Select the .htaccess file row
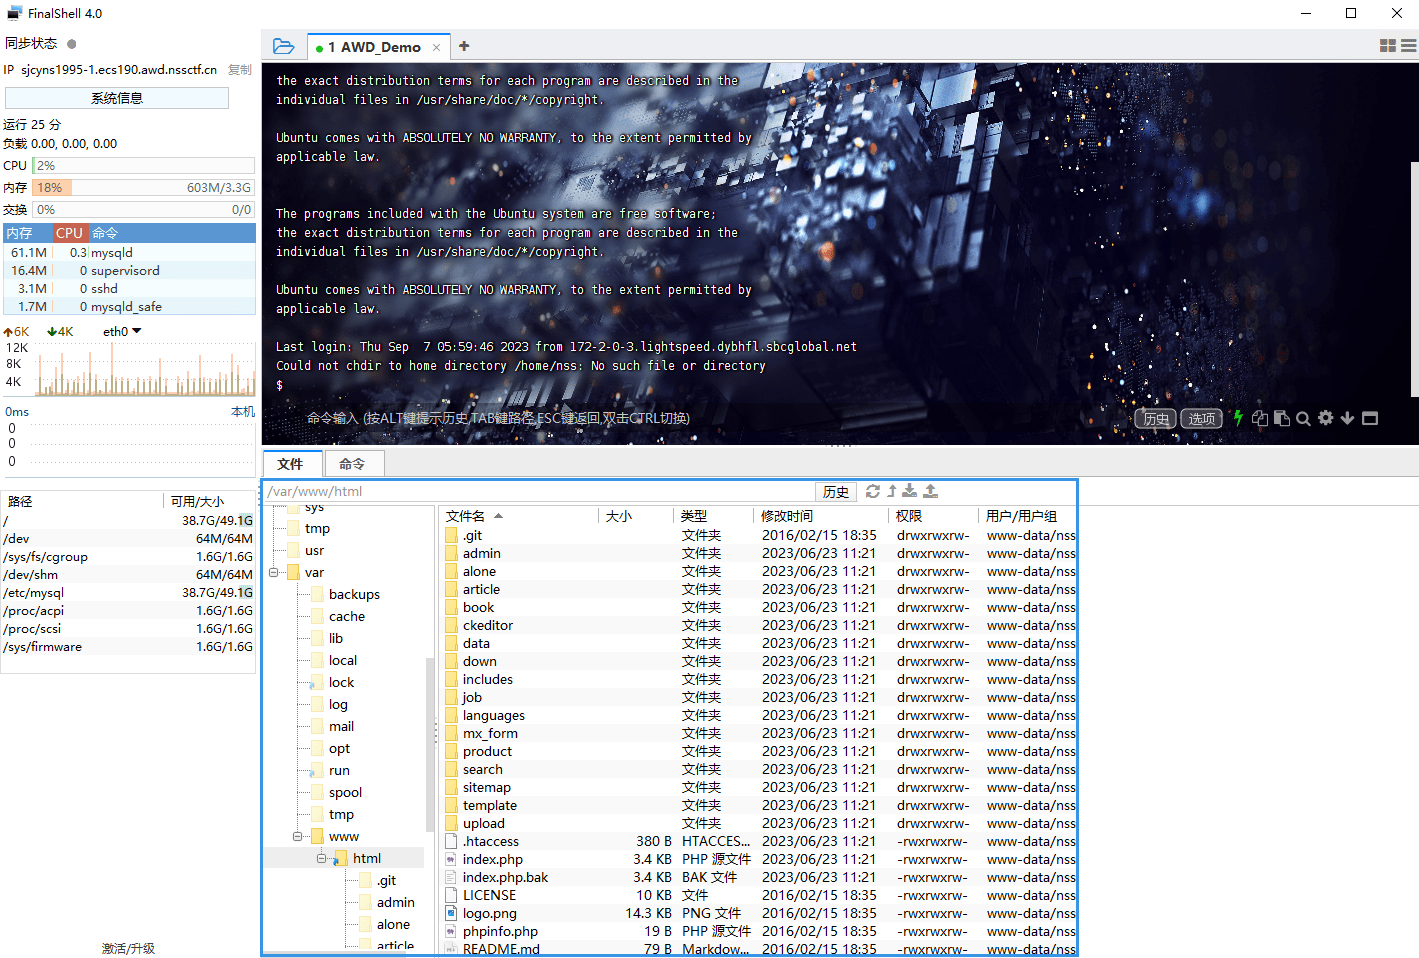This screenshot has height=958, width=1419. 760,842
